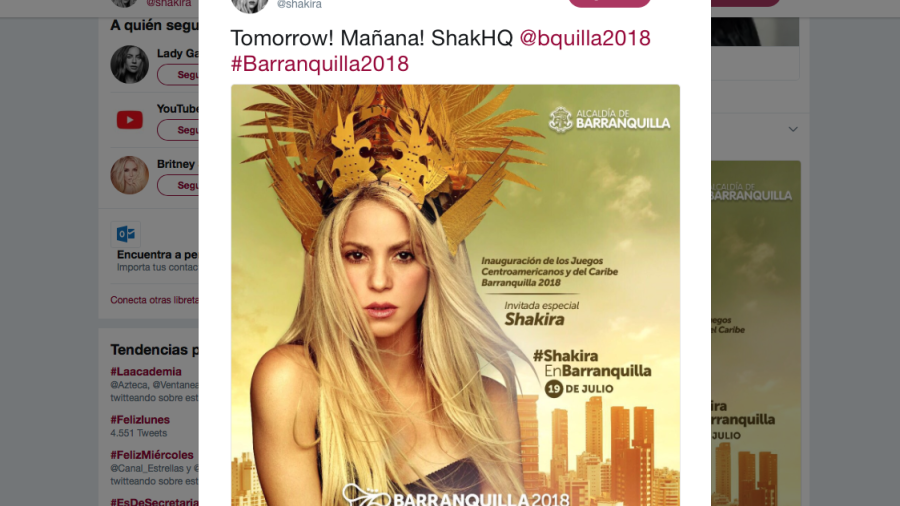Expand the chevron dropdown on right tweet
Viewport: 900px width, 506px height.
(793, 129)
